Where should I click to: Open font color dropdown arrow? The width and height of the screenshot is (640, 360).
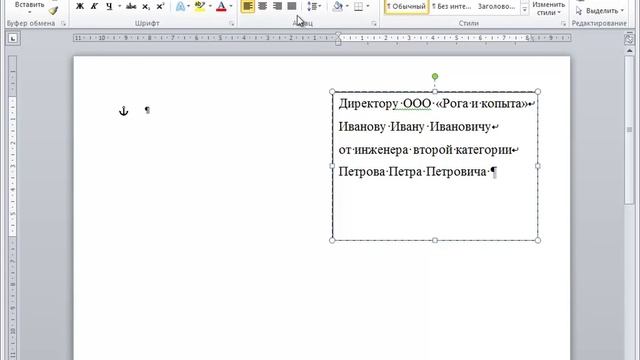pos(231,6)
